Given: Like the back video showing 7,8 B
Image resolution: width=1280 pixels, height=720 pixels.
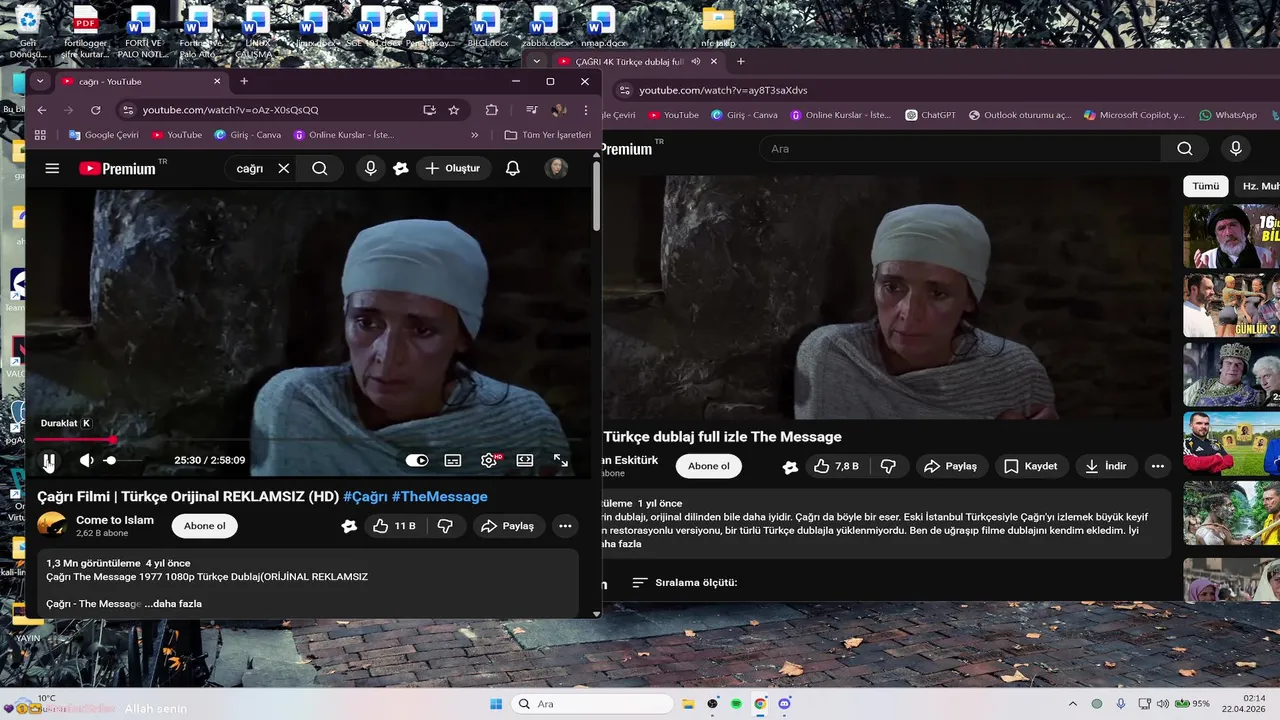Looking at the screenshot, I should (836, 466).
